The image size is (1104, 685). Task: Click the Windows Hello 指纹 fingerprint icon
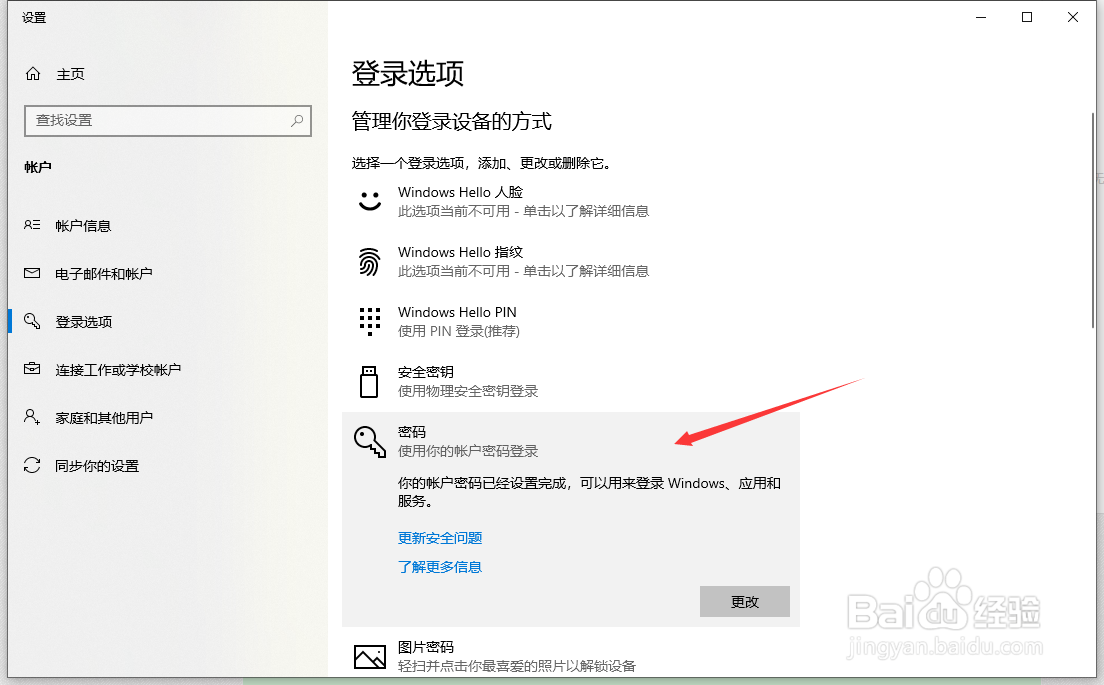[368, 260]
